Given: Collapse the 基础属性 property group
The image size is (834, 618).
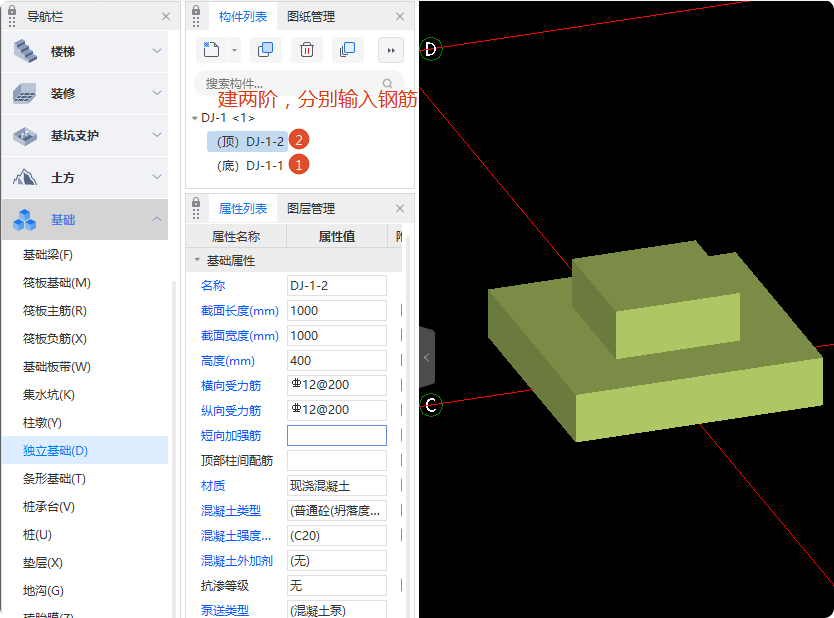Looking at the screenshot, I should click(x=197, y=261).
